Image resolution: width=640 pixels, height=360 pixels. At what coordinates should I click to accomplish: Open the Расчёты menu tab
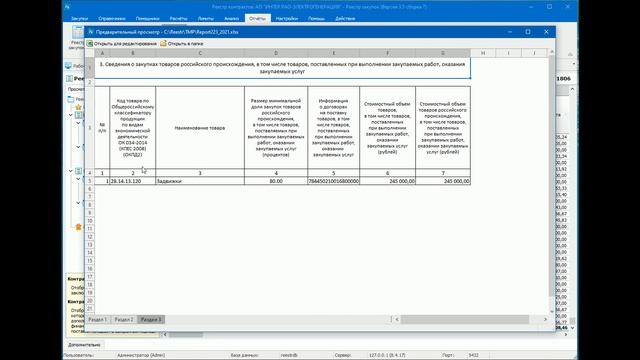(178, 18)
